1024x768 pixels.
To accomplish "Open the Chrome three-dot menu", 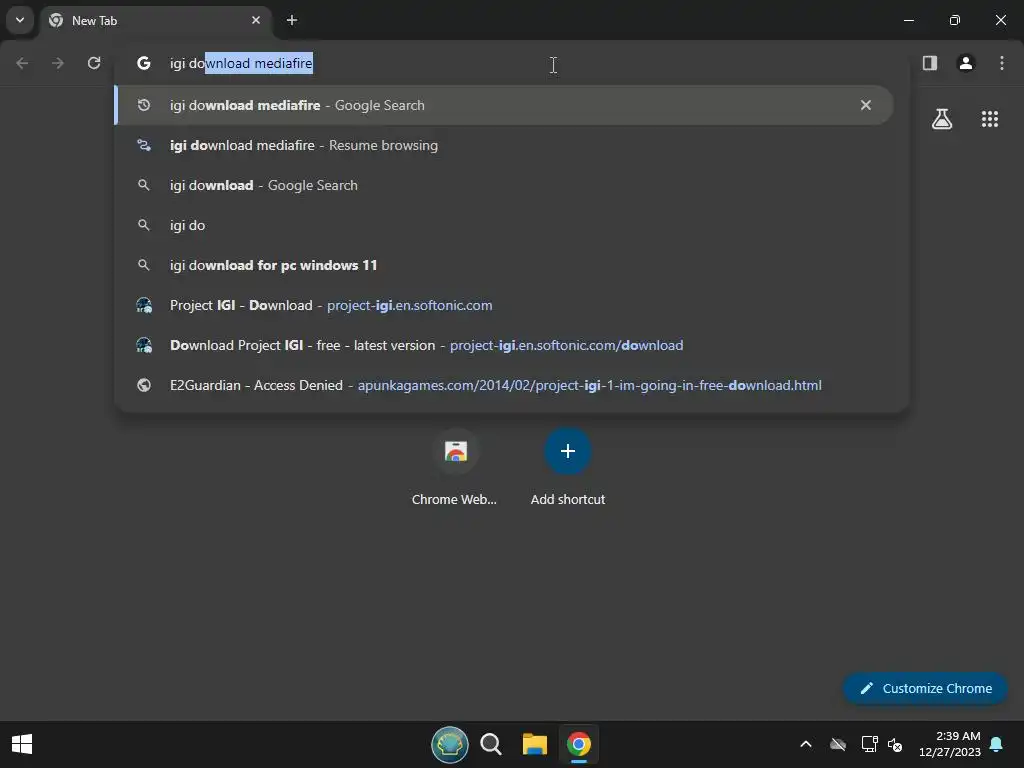I will [1002, 63].
